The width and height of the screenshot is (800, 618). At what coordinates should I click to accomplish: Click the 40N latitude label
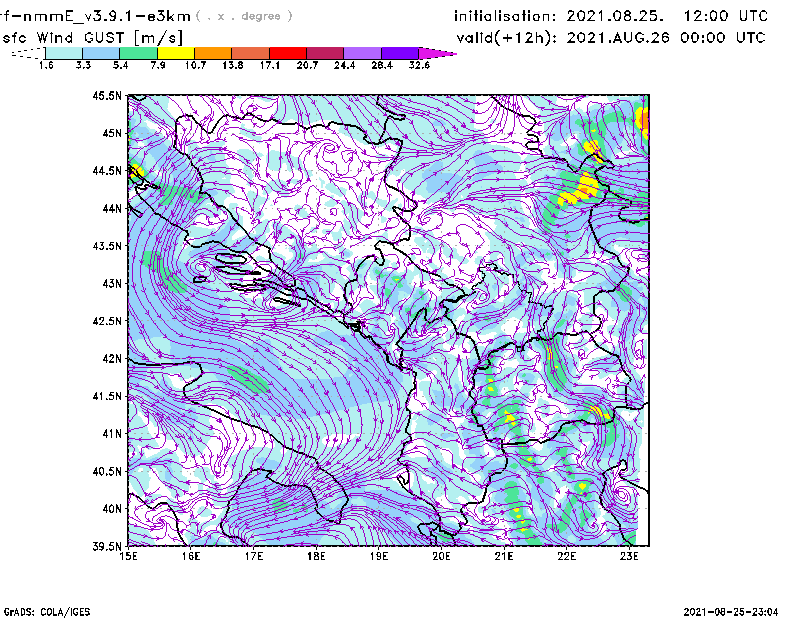tap(112, 509)
